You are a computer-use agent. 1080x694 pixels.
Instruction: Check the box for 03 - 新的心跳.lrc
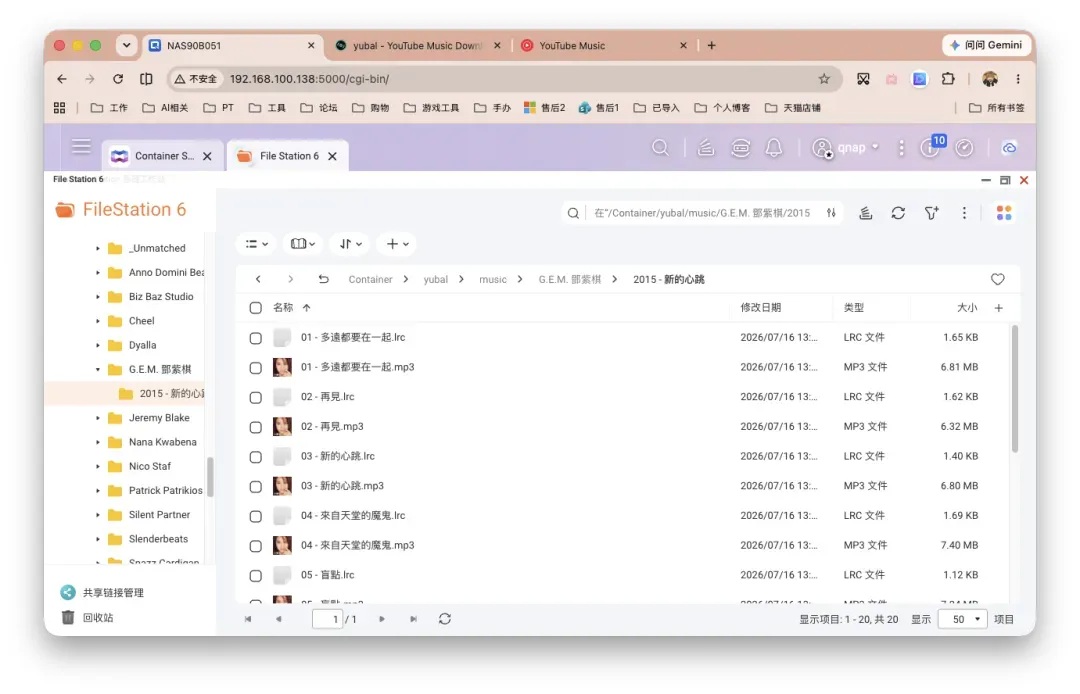tap(256, 456)
